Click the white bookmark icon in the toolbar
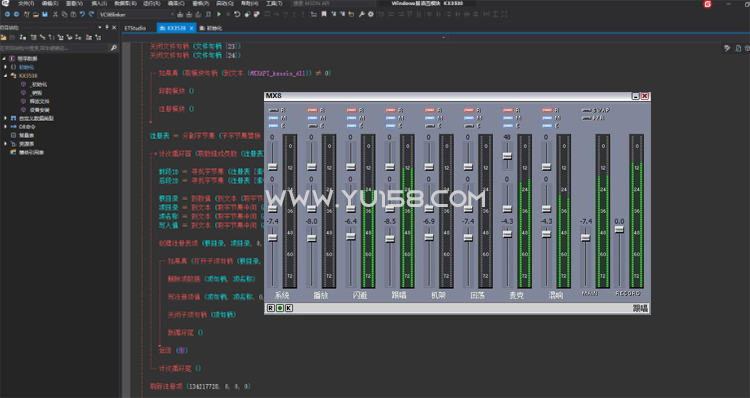The image size is (750, 398). (x=324, y=14)
